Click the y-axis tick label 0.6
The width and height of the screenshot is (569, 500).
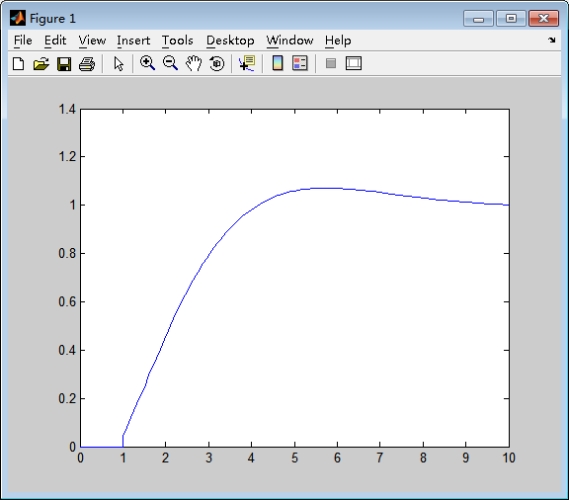(x=67, y=302)
